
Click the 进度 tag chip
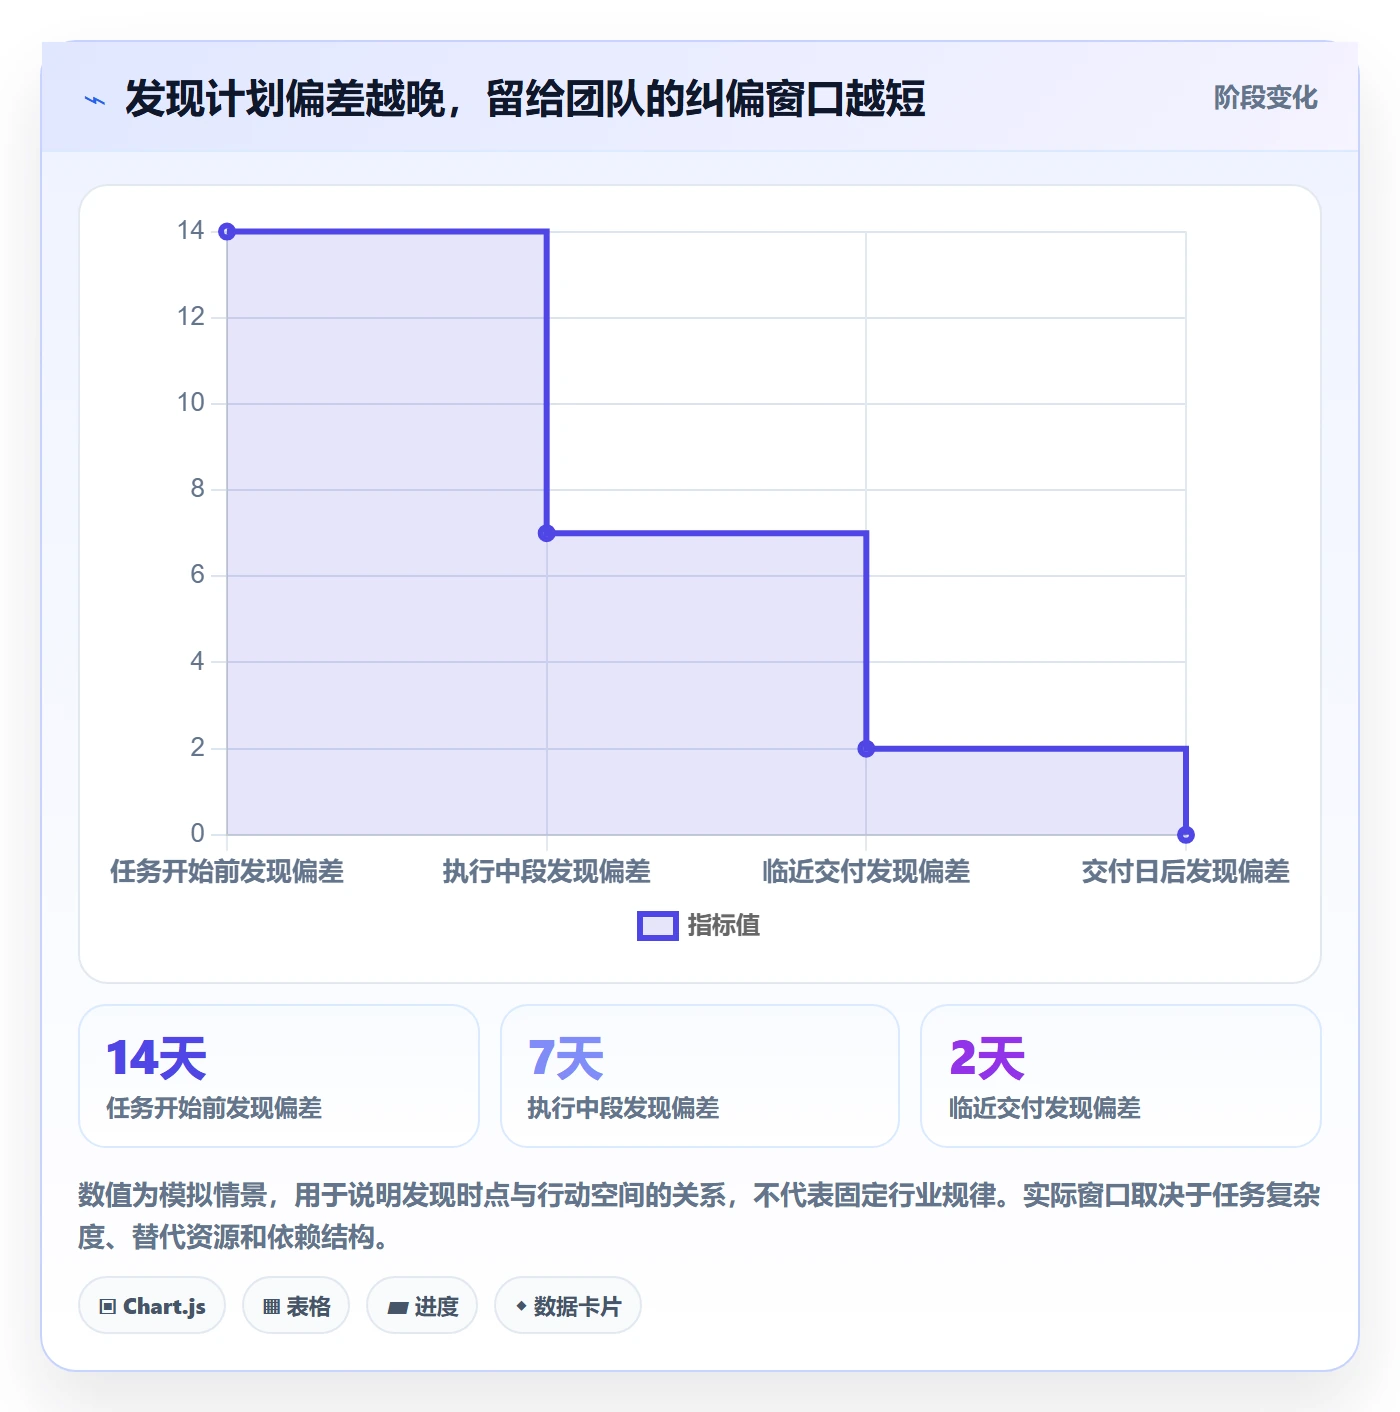[x=422, y=1305]
